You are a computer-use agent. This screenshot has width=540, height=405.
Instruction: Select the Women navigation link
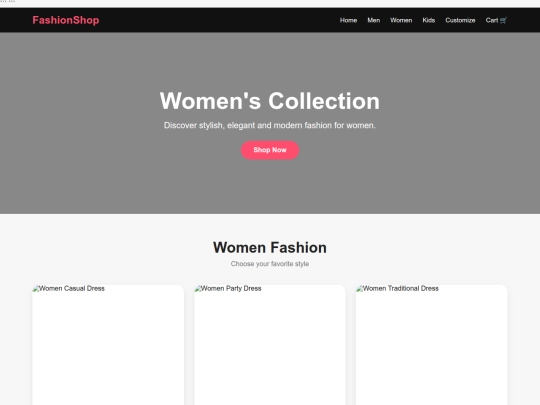pyautogui.click(x=401, y=20)
